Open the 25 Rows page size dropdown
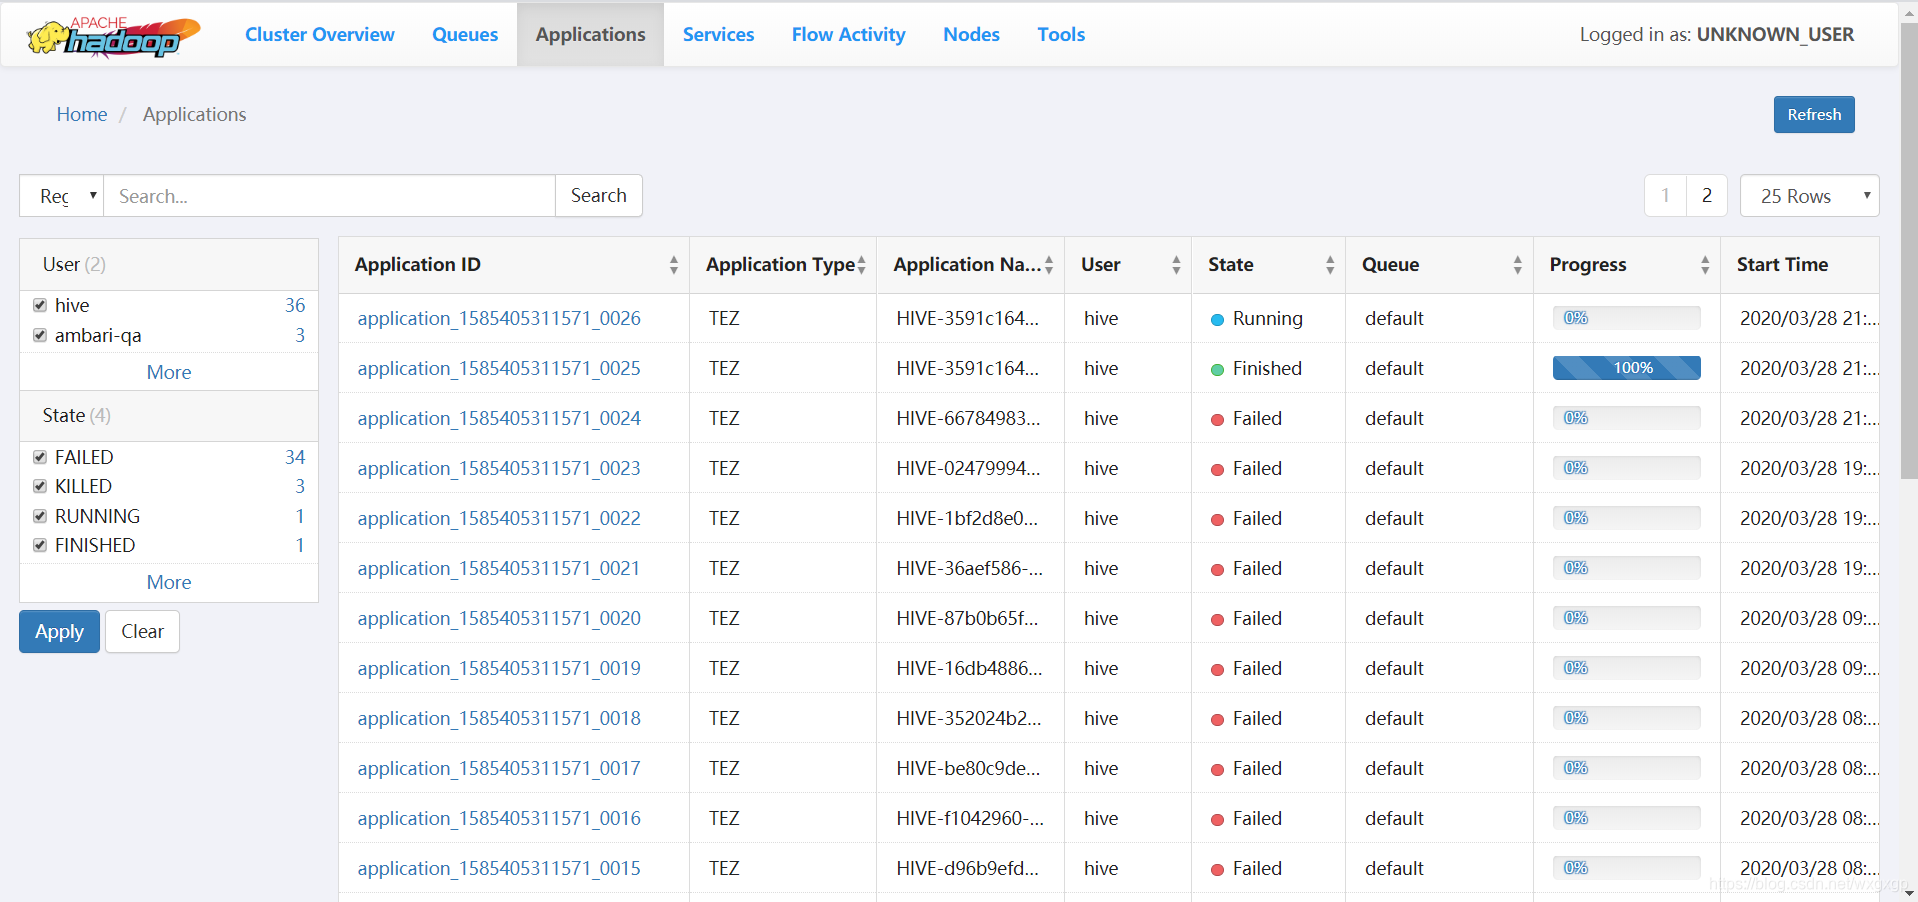This screenshot has width=1918, height=902. [x=1809, y=196]
